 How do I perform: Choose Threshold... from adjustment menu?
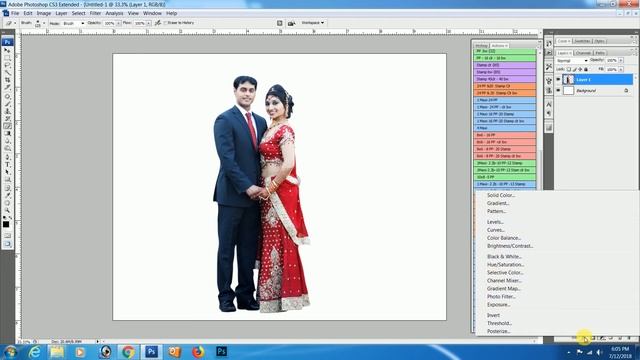pos(499,323)
